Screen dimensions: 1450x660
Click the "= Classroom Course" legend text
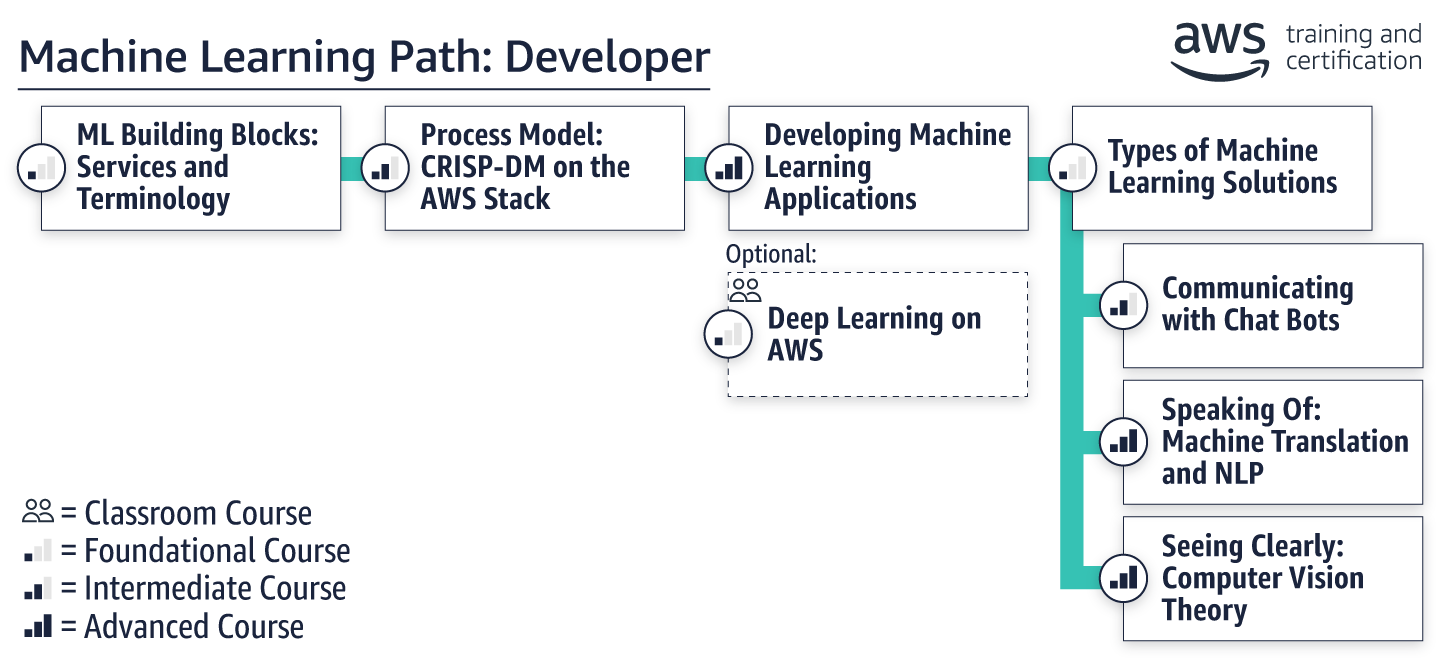pyautogui.click(x=186, y=513)
